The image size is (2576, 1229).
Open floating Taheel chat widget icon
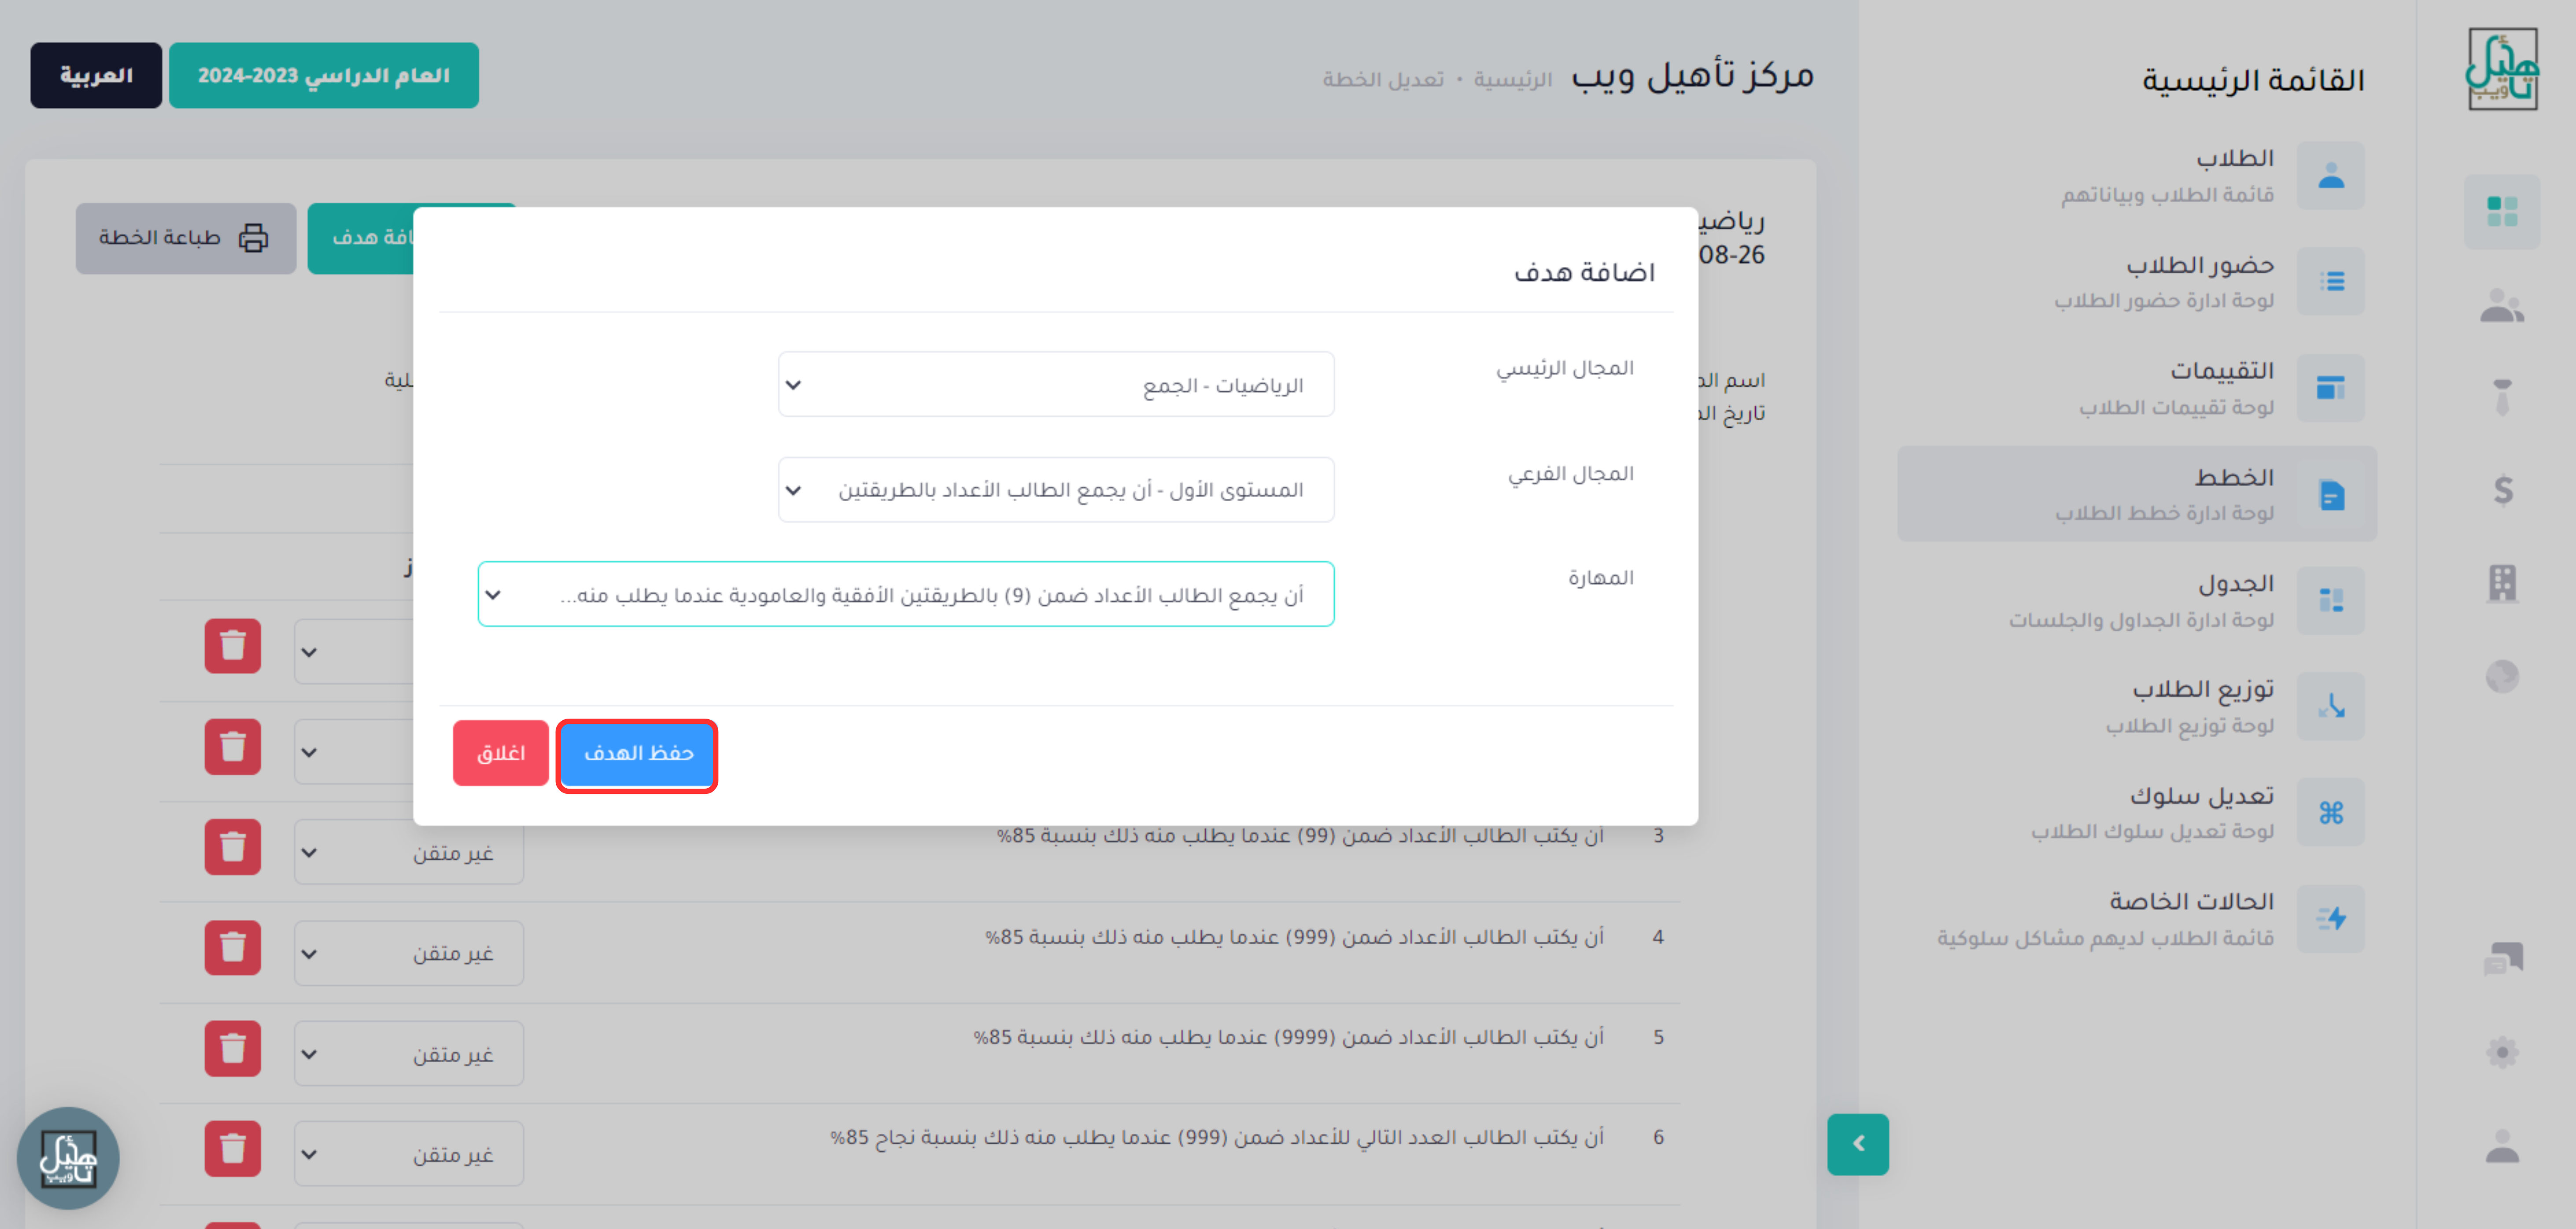pyautogui.click(x=68, y=1158)
